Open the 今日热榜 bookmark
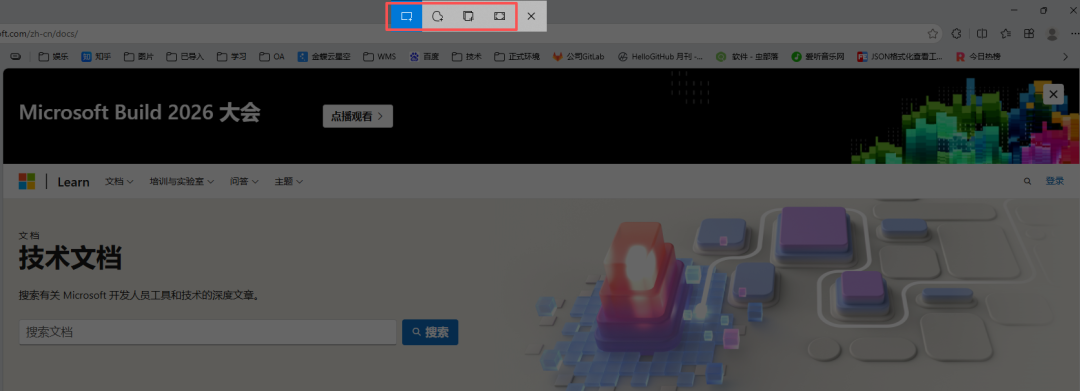Image resolution: width=1080 pixels, height=391 pixels. [978, 56]
